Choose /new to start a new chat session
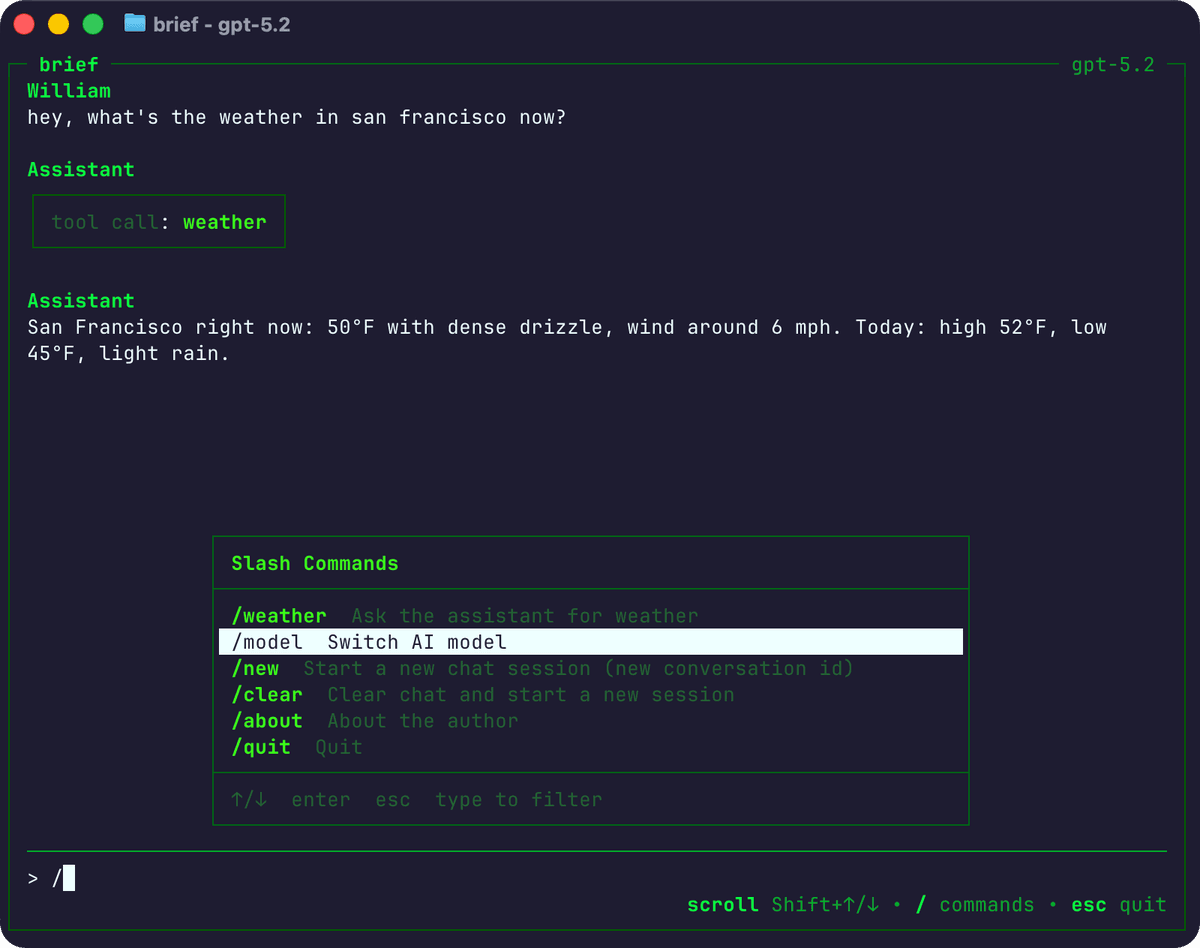Image resolution: width=1200 pixels, height=948 pixels. point(255,668)
